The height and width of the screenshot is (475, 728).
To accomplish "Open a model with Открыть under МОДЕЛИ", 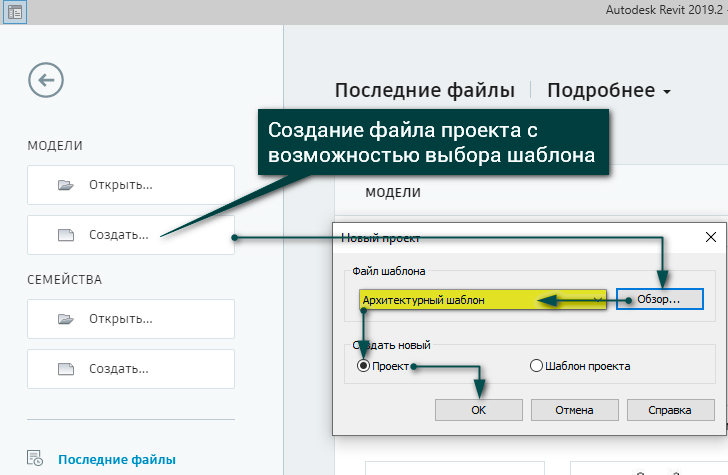I will pos(131,185).
